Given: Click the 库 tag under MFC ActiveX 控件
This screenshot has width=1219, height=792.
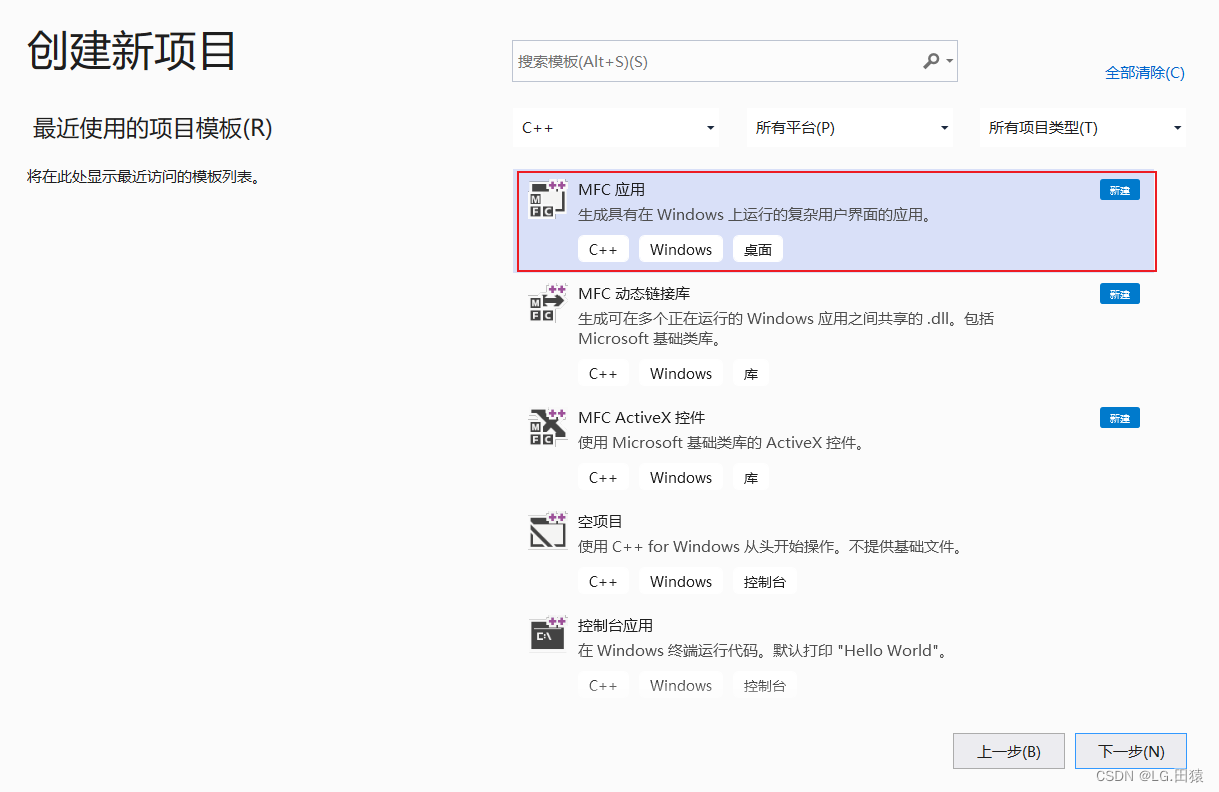Looking at the screenshot, I should (x=751, y=477).
